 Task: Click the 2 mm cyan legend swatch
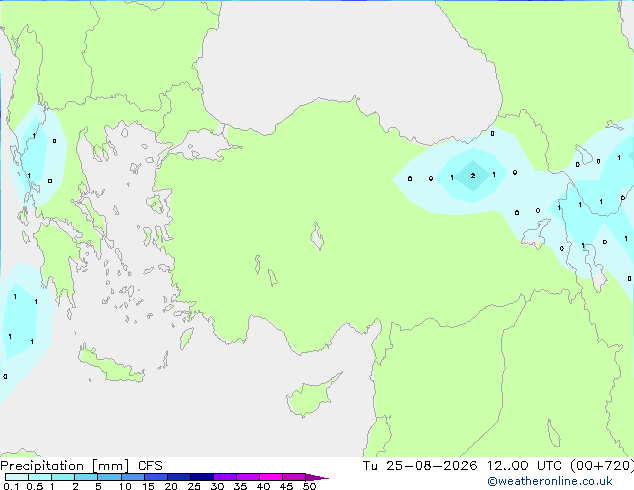86,477
